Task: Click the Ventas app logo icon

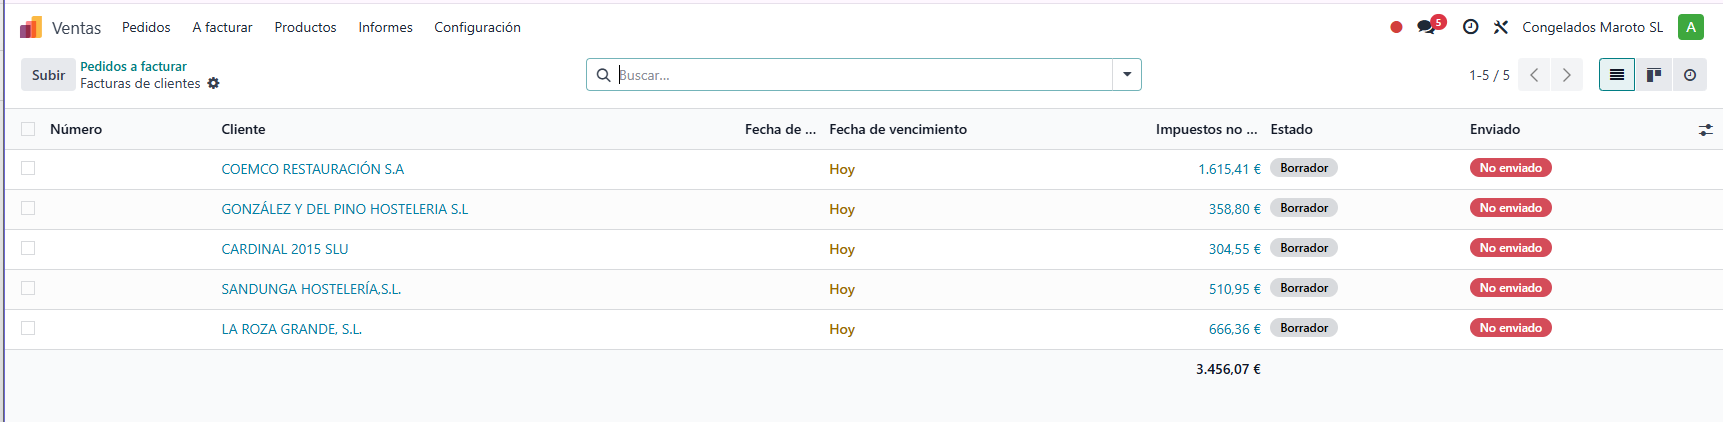Action: point(31,27)
